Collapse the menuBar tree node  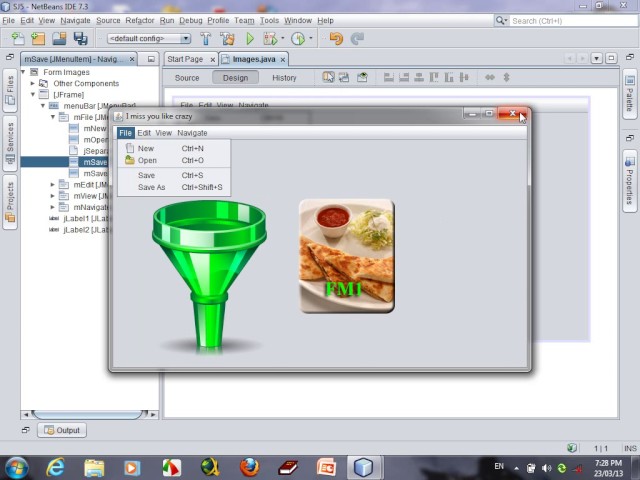(x=43, y=106)
